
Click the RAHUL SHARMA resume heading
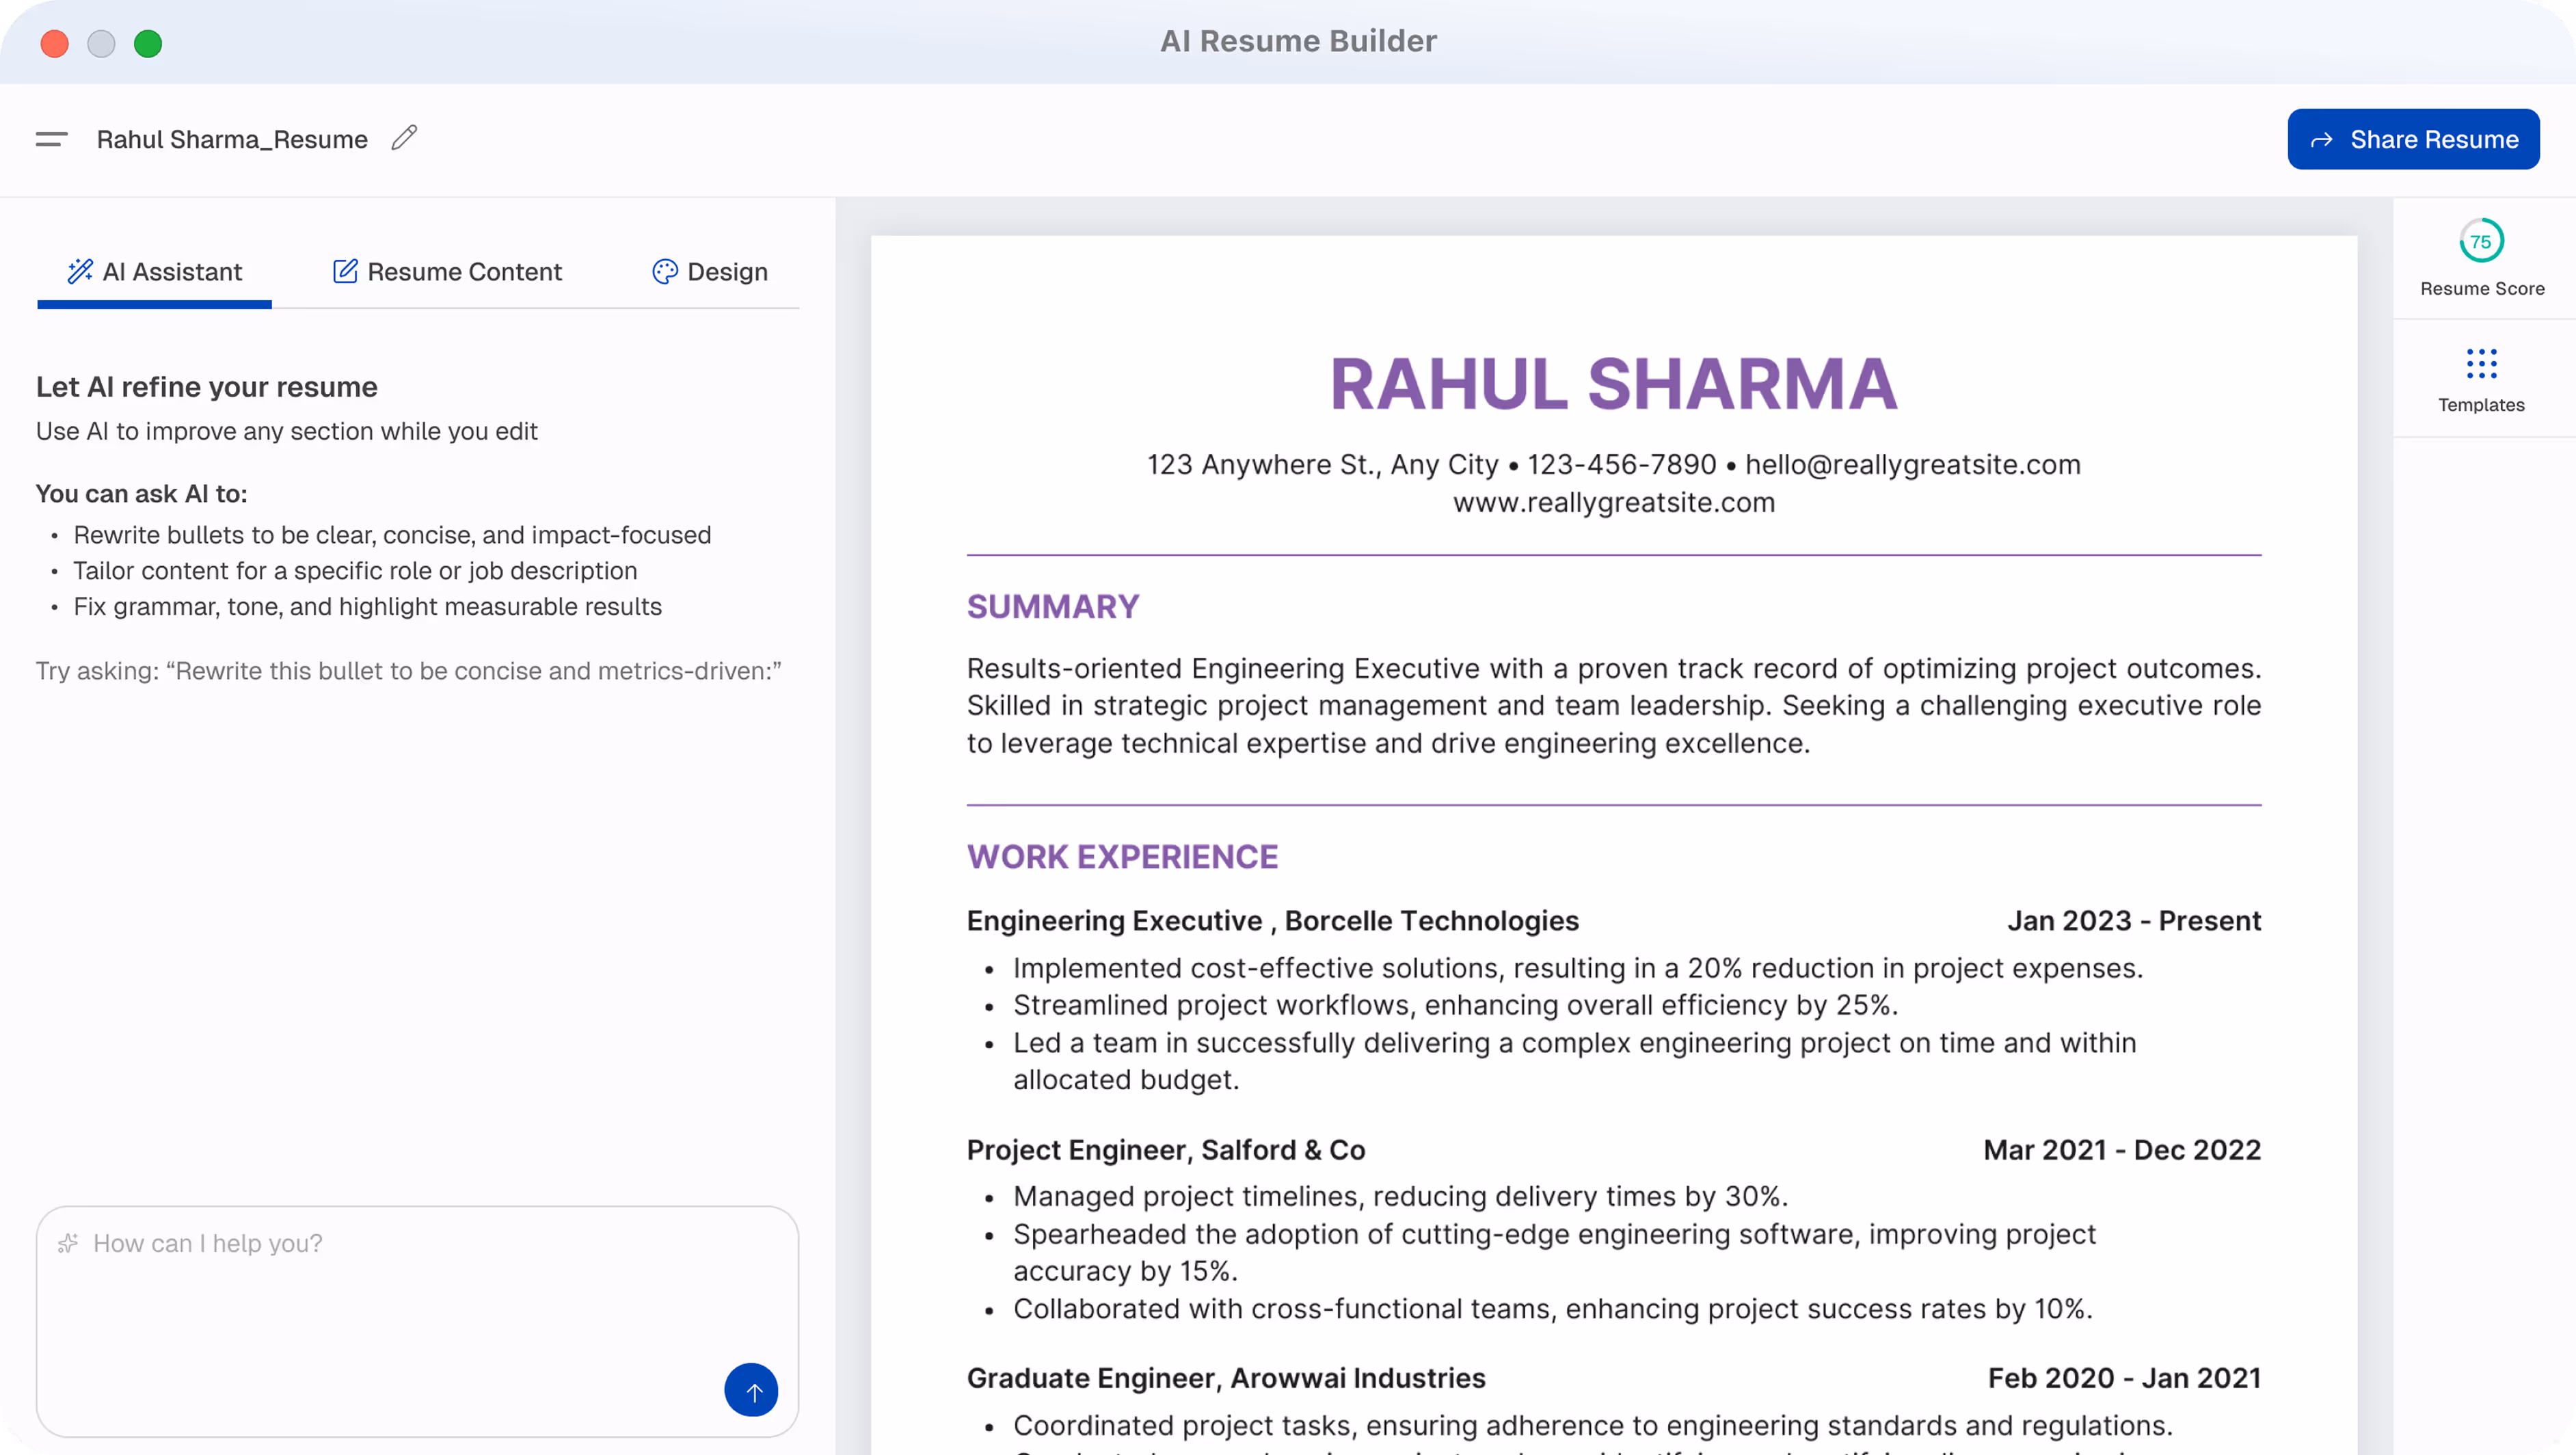click(x=1612, y=384)
